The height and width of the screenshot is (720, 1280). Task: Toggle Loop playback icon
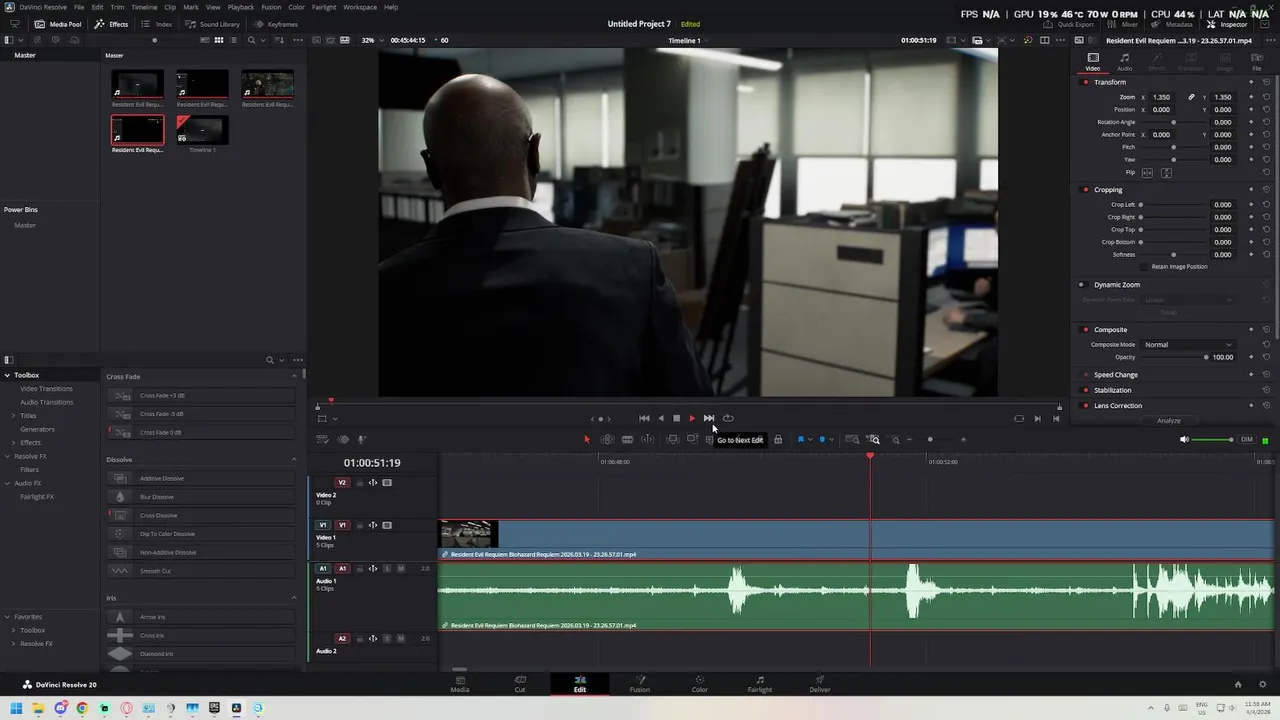pyautogui.click(x=728, y=418)
